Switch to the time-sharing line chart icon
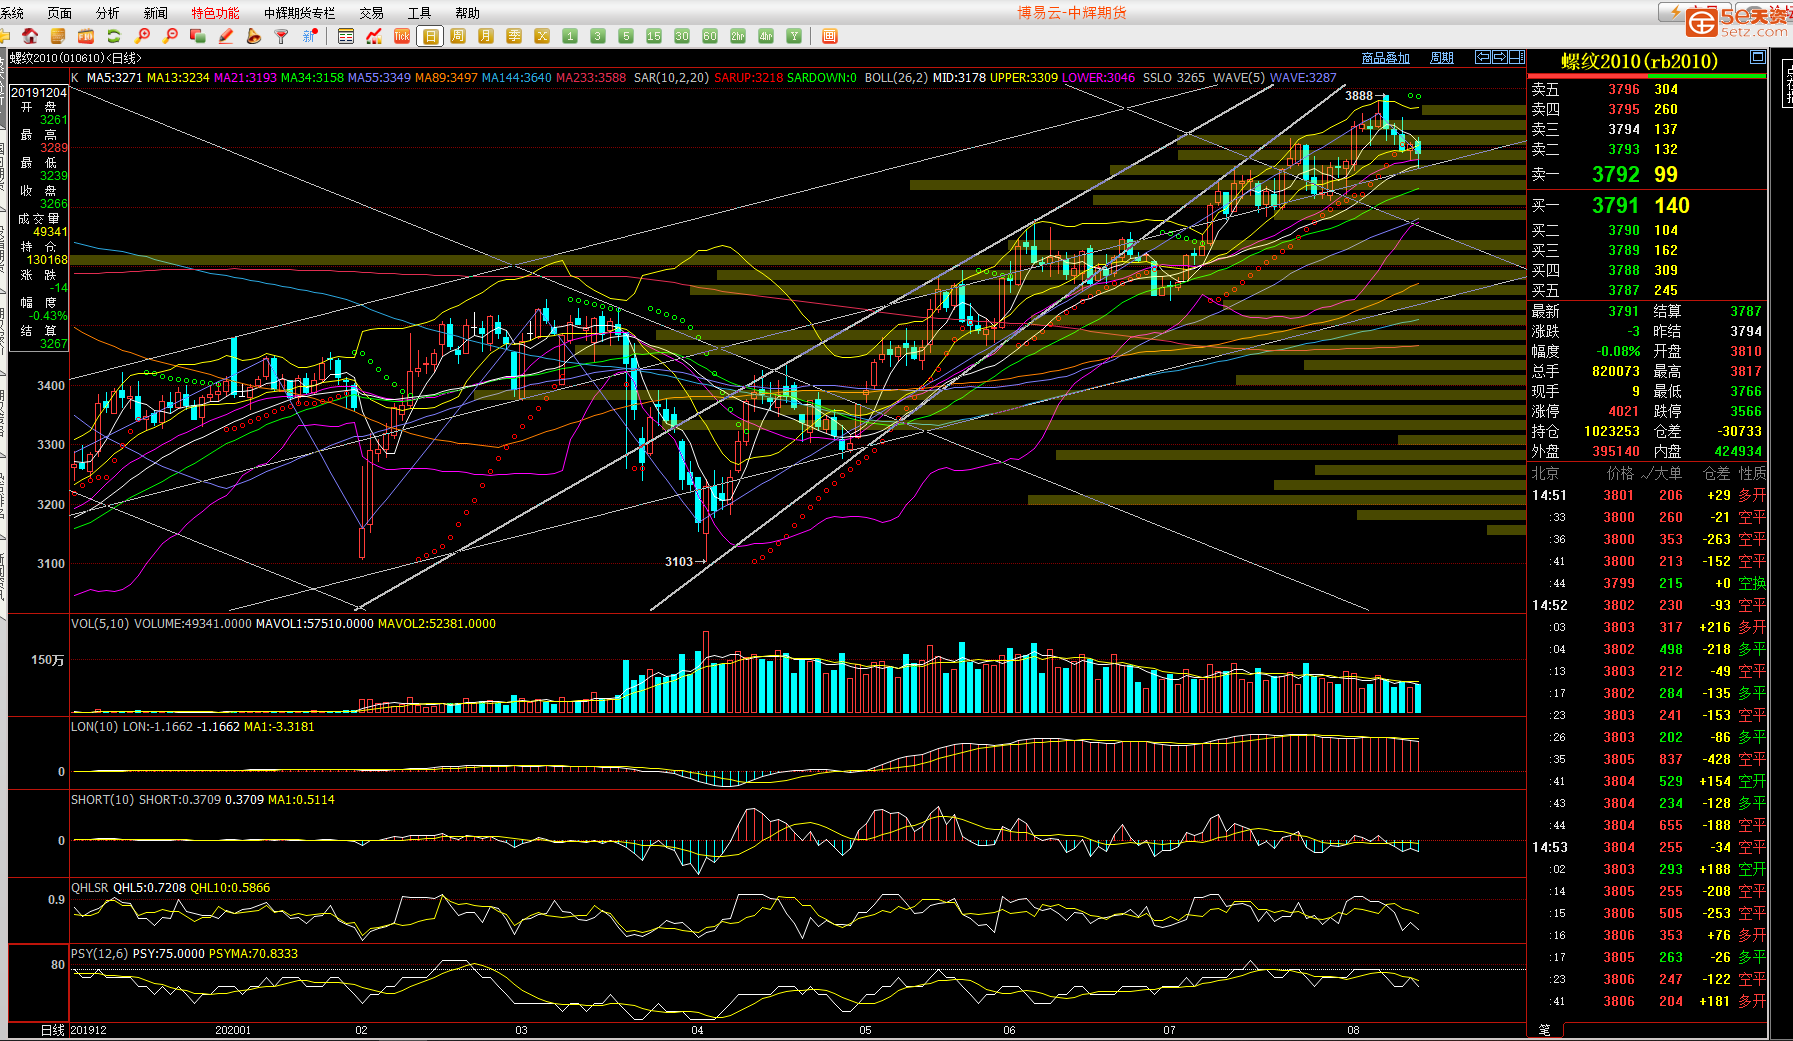The width and height of the screenshot is (1793, 1041). [374, 36]
